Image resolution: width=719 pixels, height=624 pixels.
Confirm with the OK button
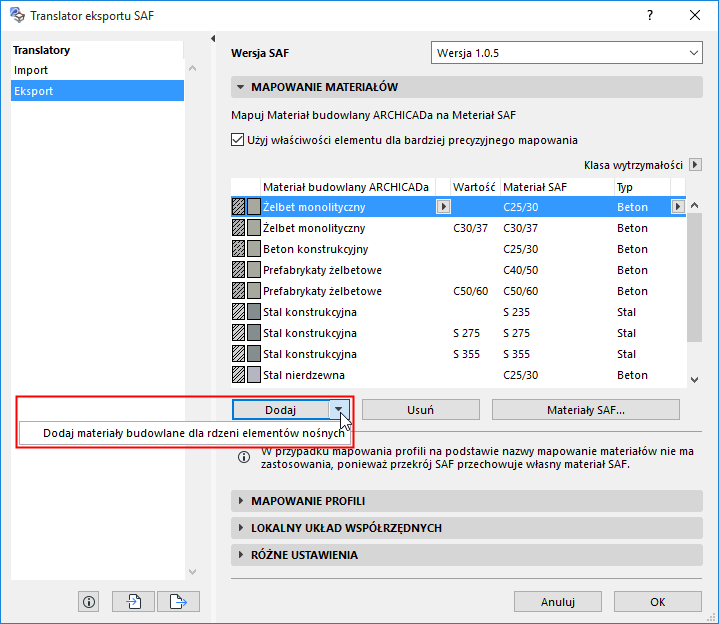pyautogui.click(x=658, y=602)
